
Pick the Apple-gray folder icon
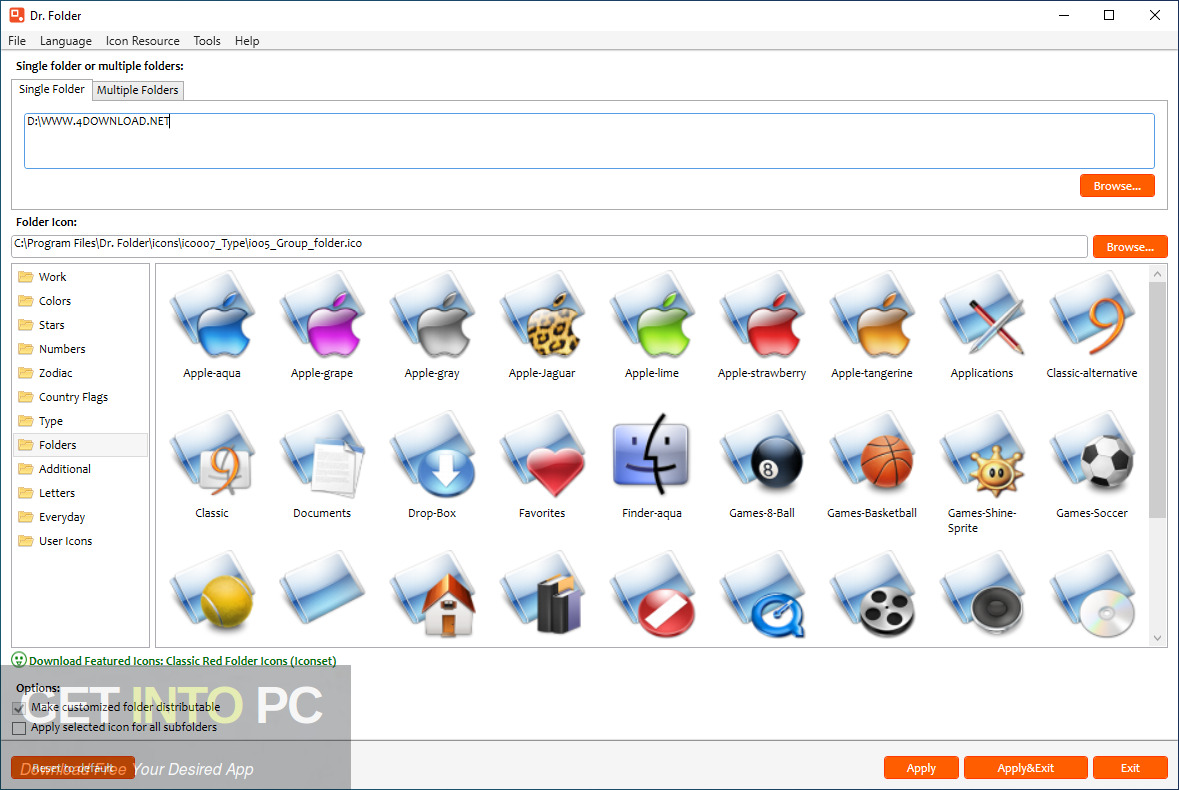pyautogui.click(x=432, y=316)
